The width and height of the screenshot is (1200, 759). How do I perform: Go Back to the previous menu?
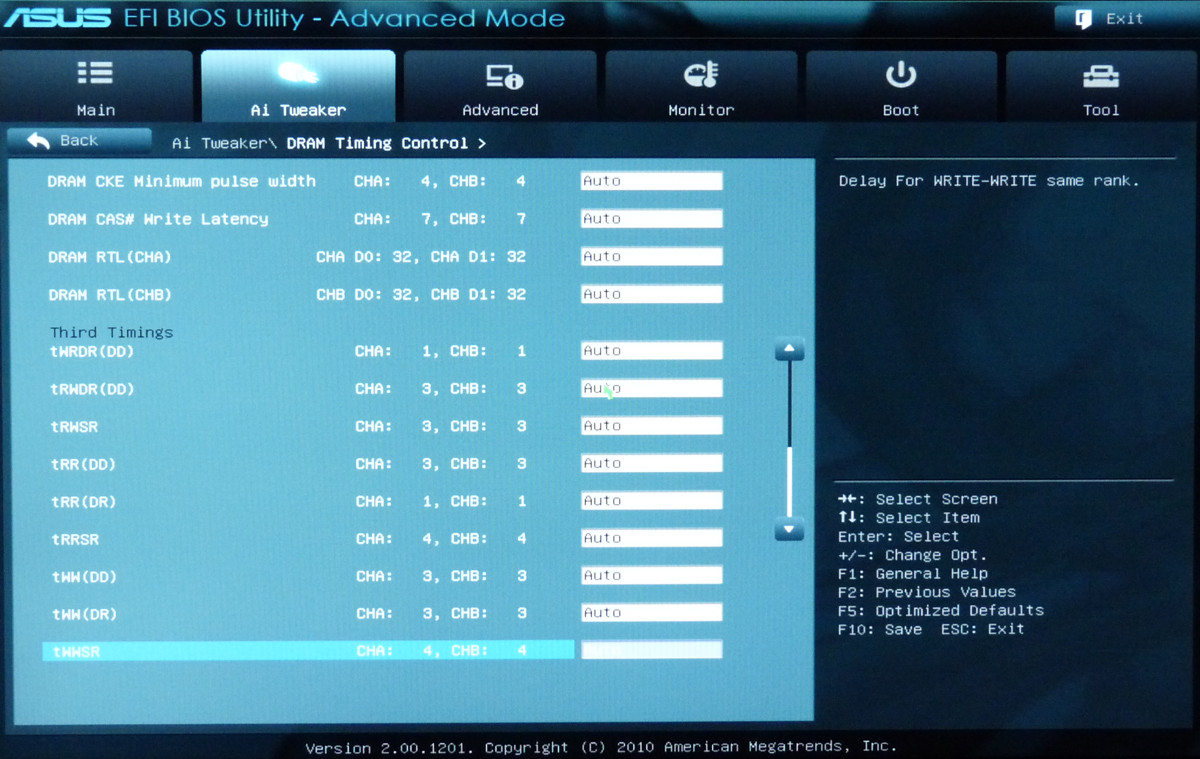point(80,140)
